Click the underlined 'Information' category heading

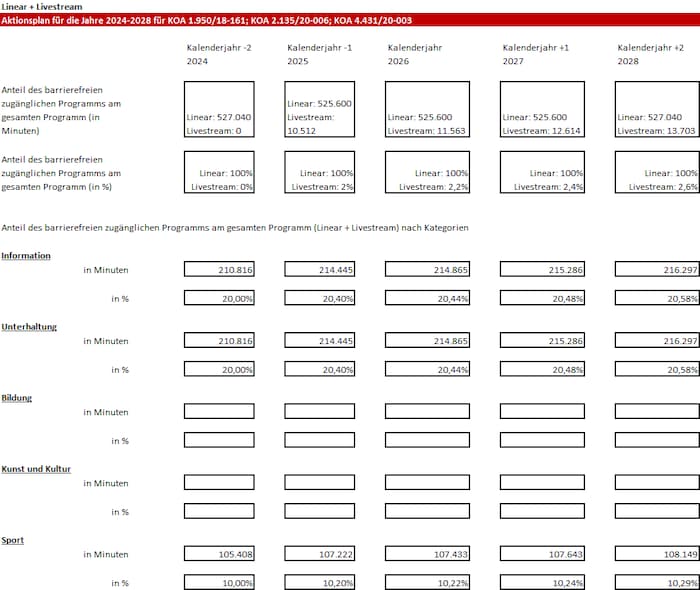click(x=26, y=256)
